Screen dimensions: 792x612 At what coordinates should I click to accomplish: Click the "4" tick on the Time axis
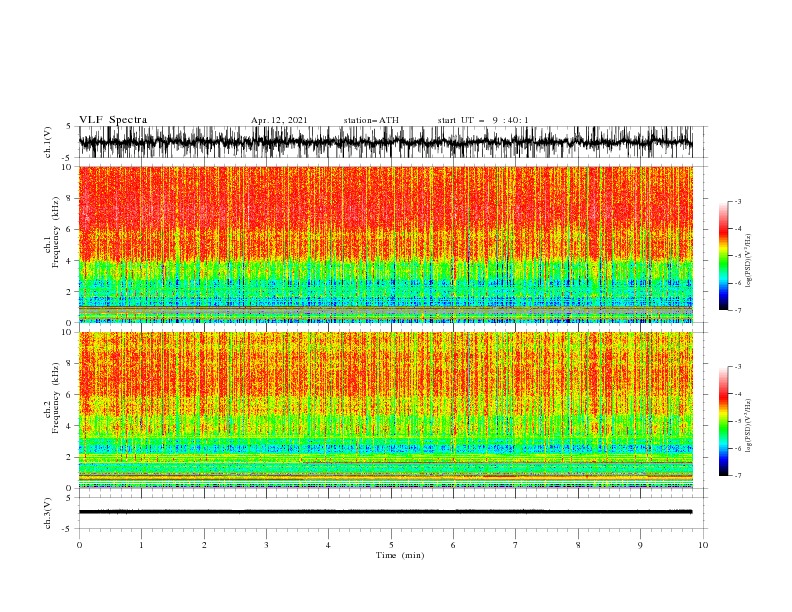(328, 545)
